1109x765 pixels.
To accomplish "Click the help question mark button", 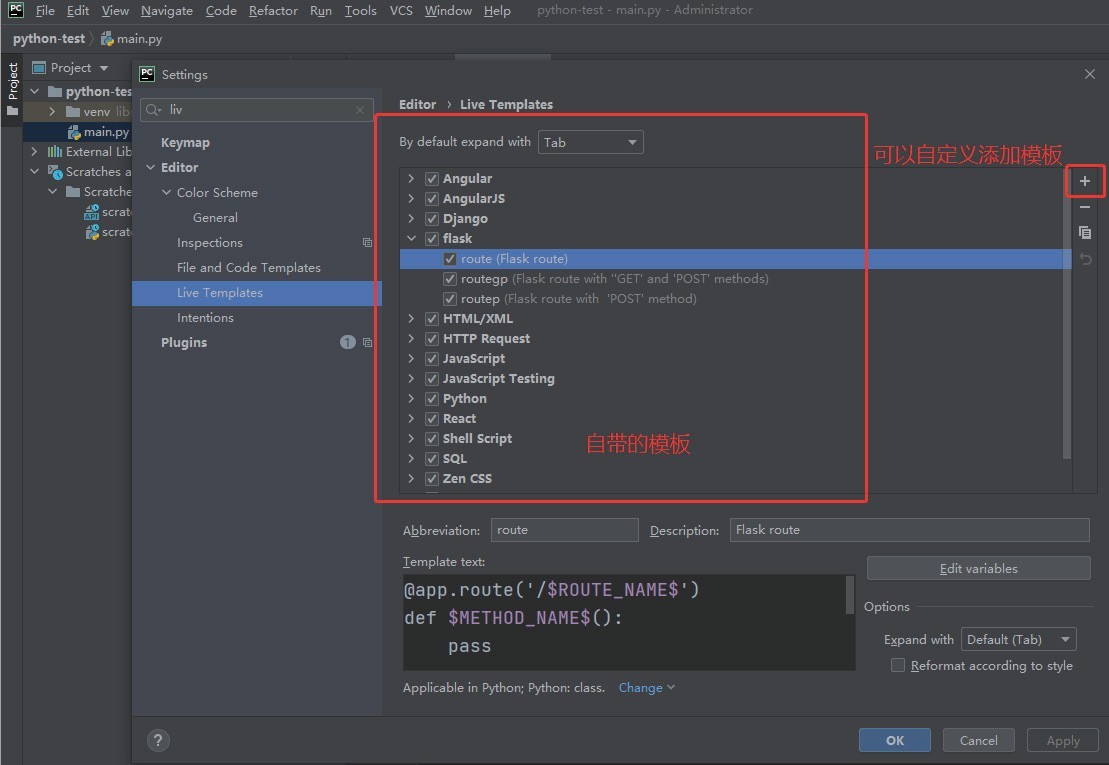I will 158,740.
